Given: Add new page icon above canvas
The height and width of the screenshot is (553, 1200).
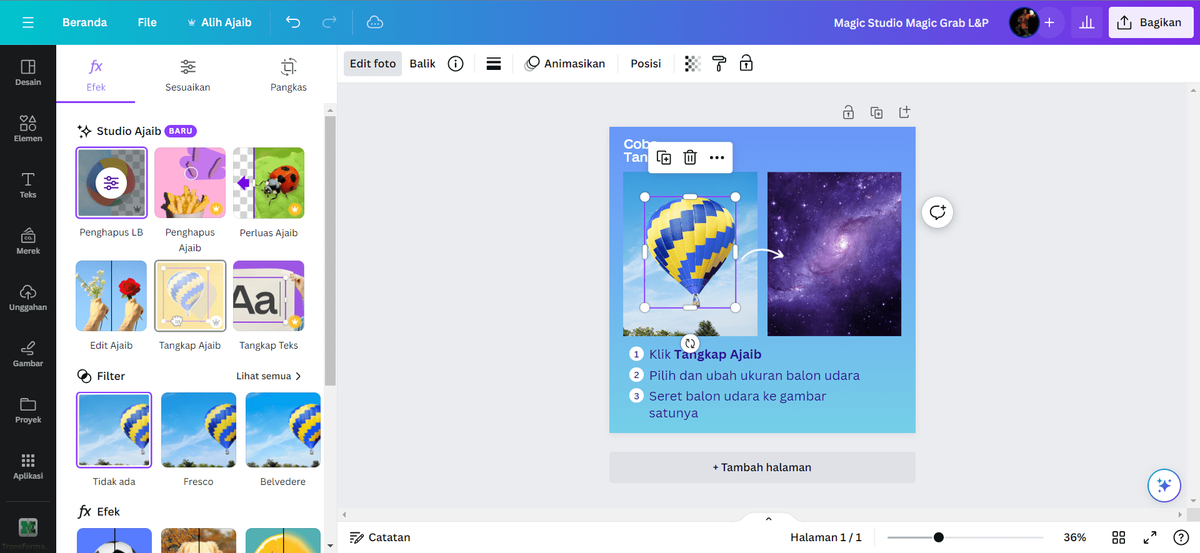Looking at the screenshot, I should 904,112.
